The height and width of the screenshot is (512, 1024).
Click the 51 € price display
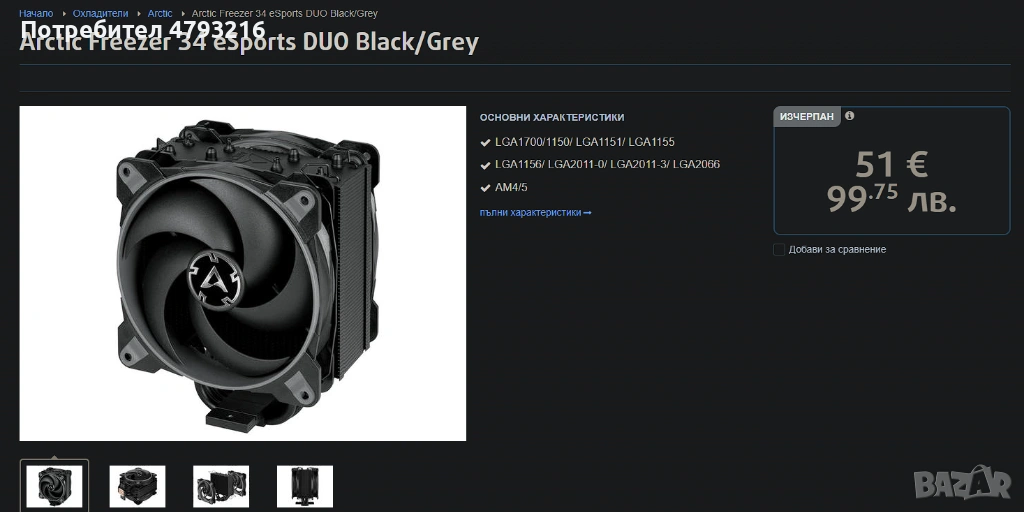(891, 164)
